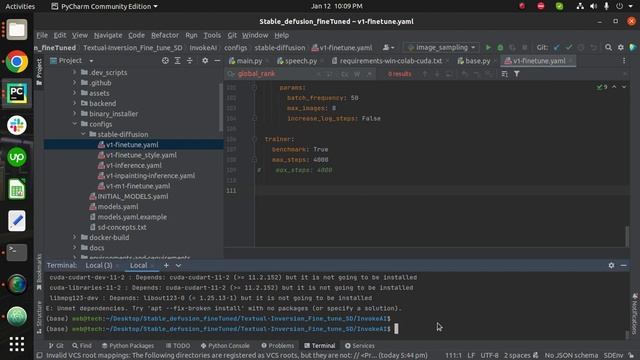Click the Git commit checkmark icon
Image resolution: width=640 pixels, height=360 pixels.
point(569,47)
